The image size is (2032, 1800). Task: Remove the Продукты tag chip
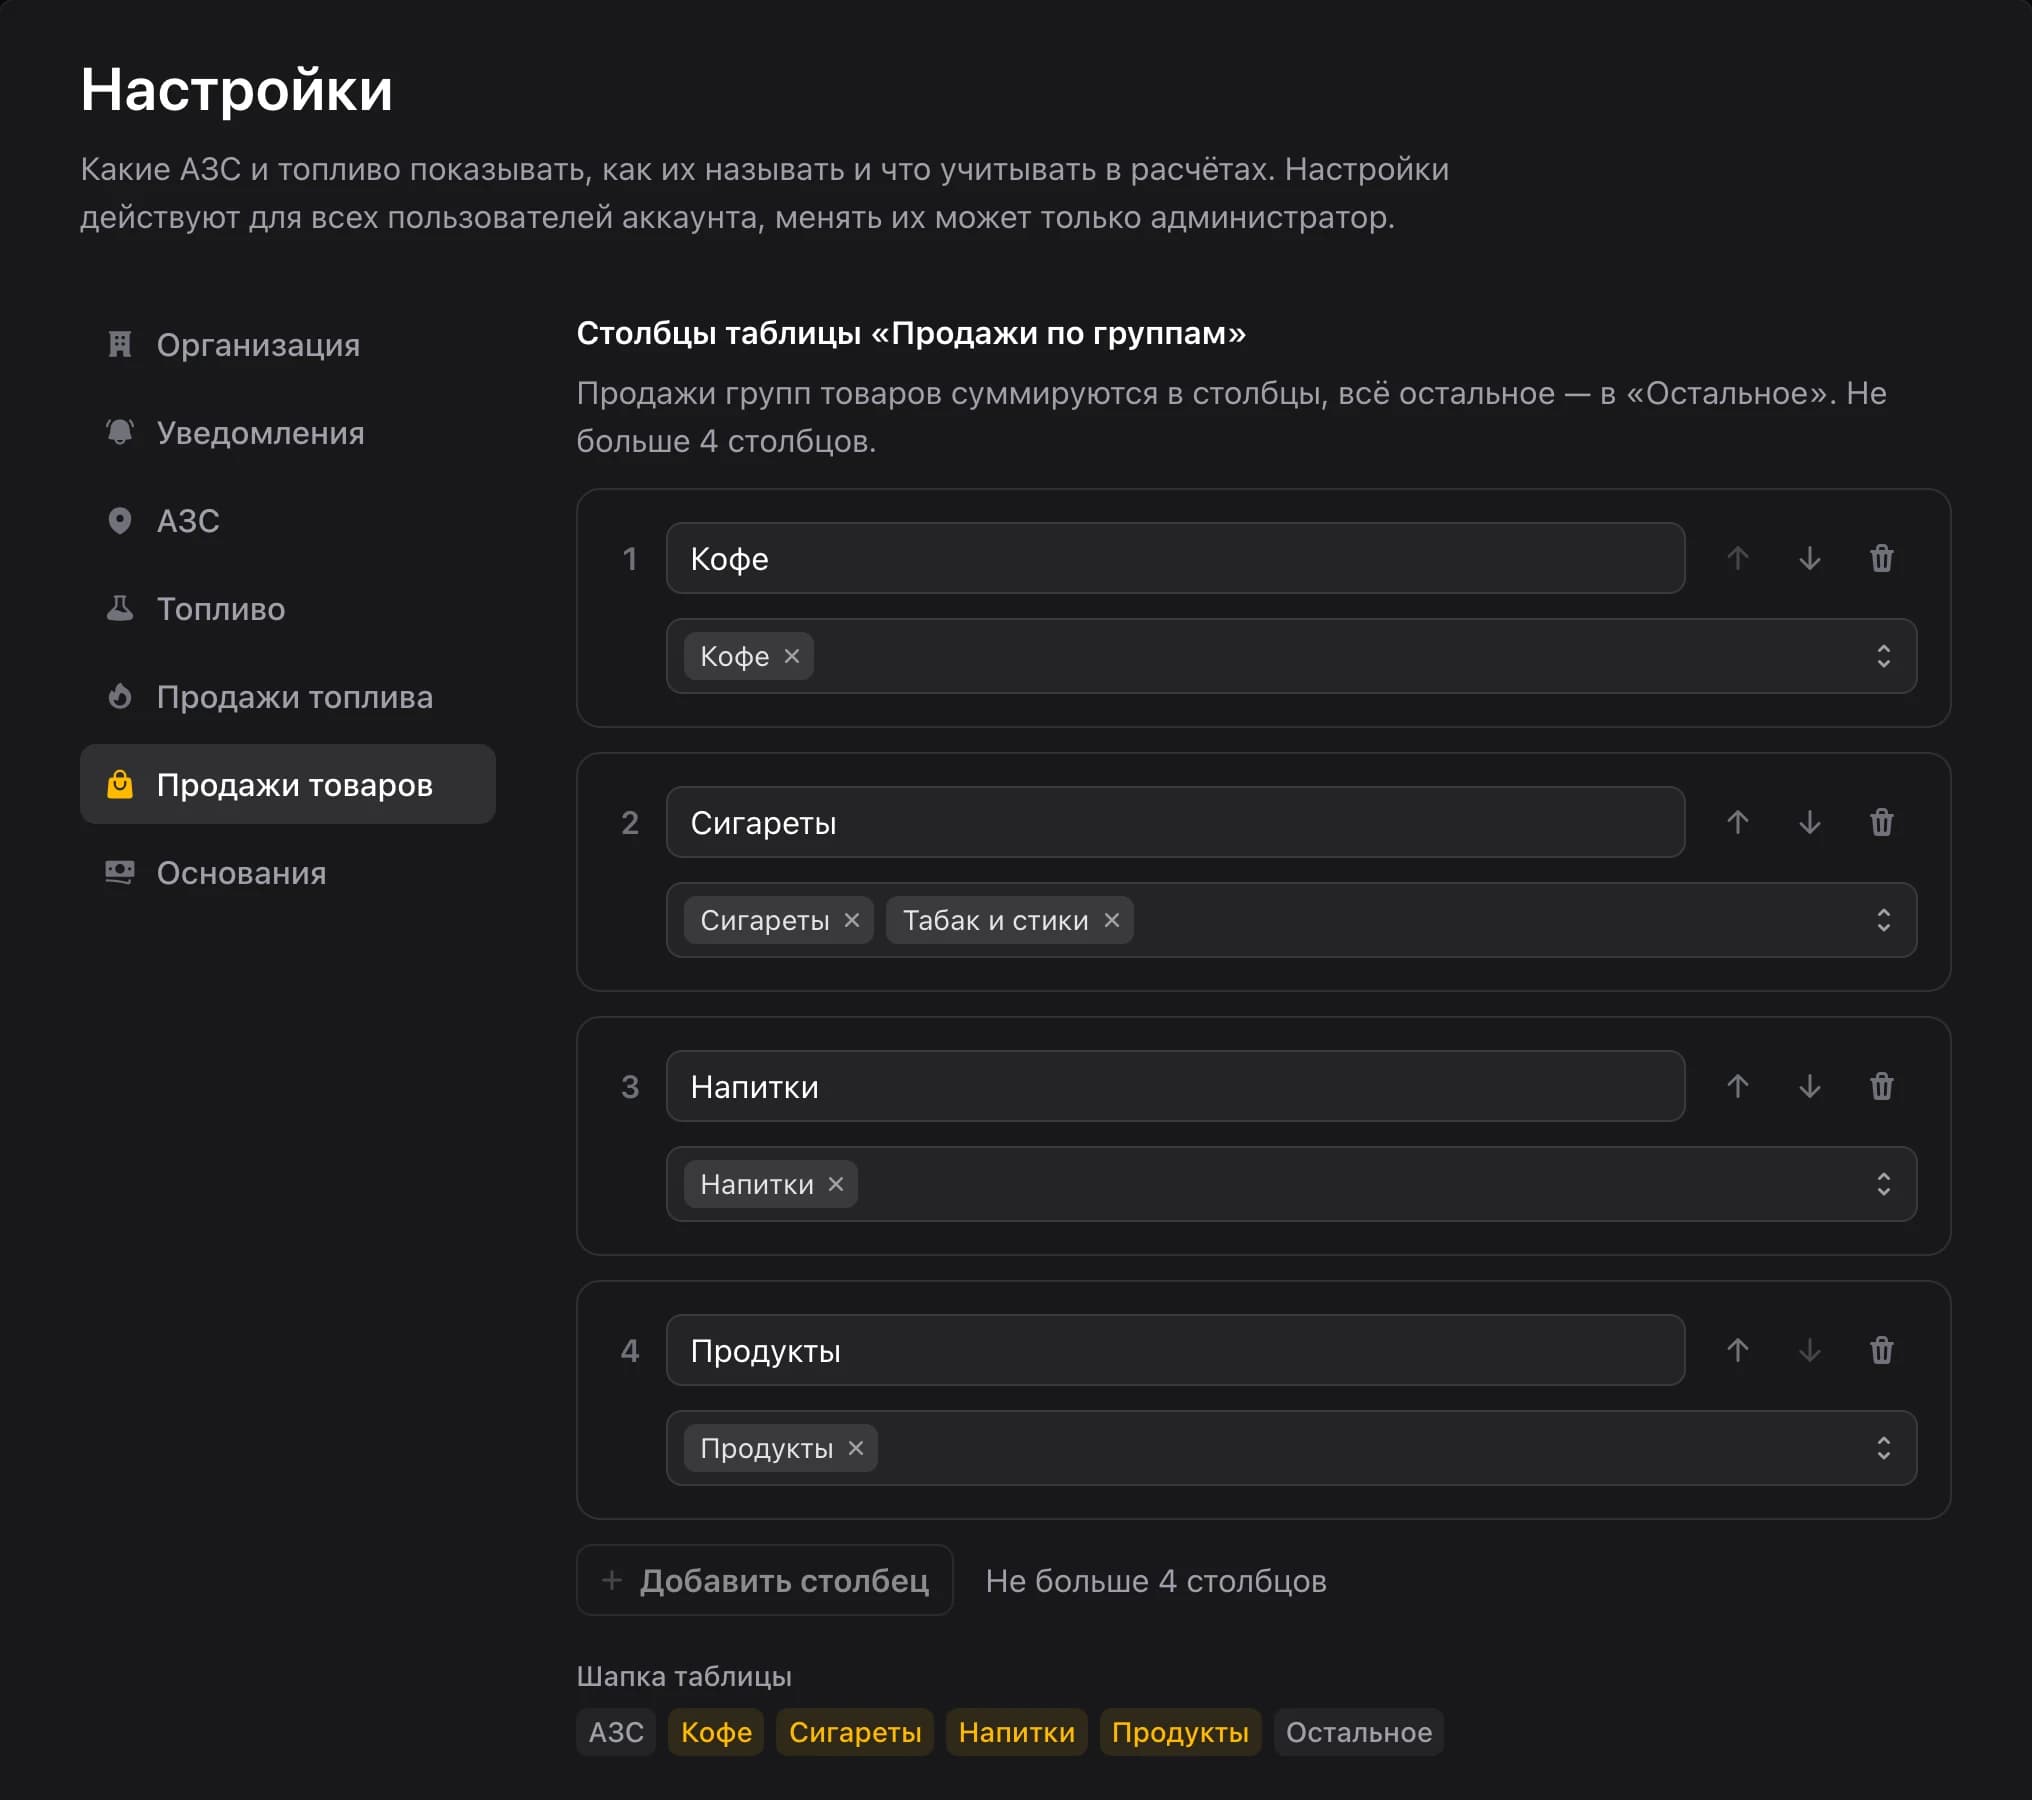click(x=856, y=1448)
